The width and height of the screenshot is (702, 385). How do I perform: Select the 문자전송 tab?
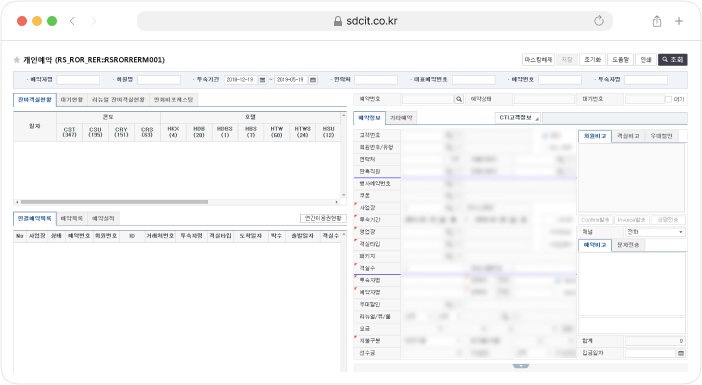[628, 245]
